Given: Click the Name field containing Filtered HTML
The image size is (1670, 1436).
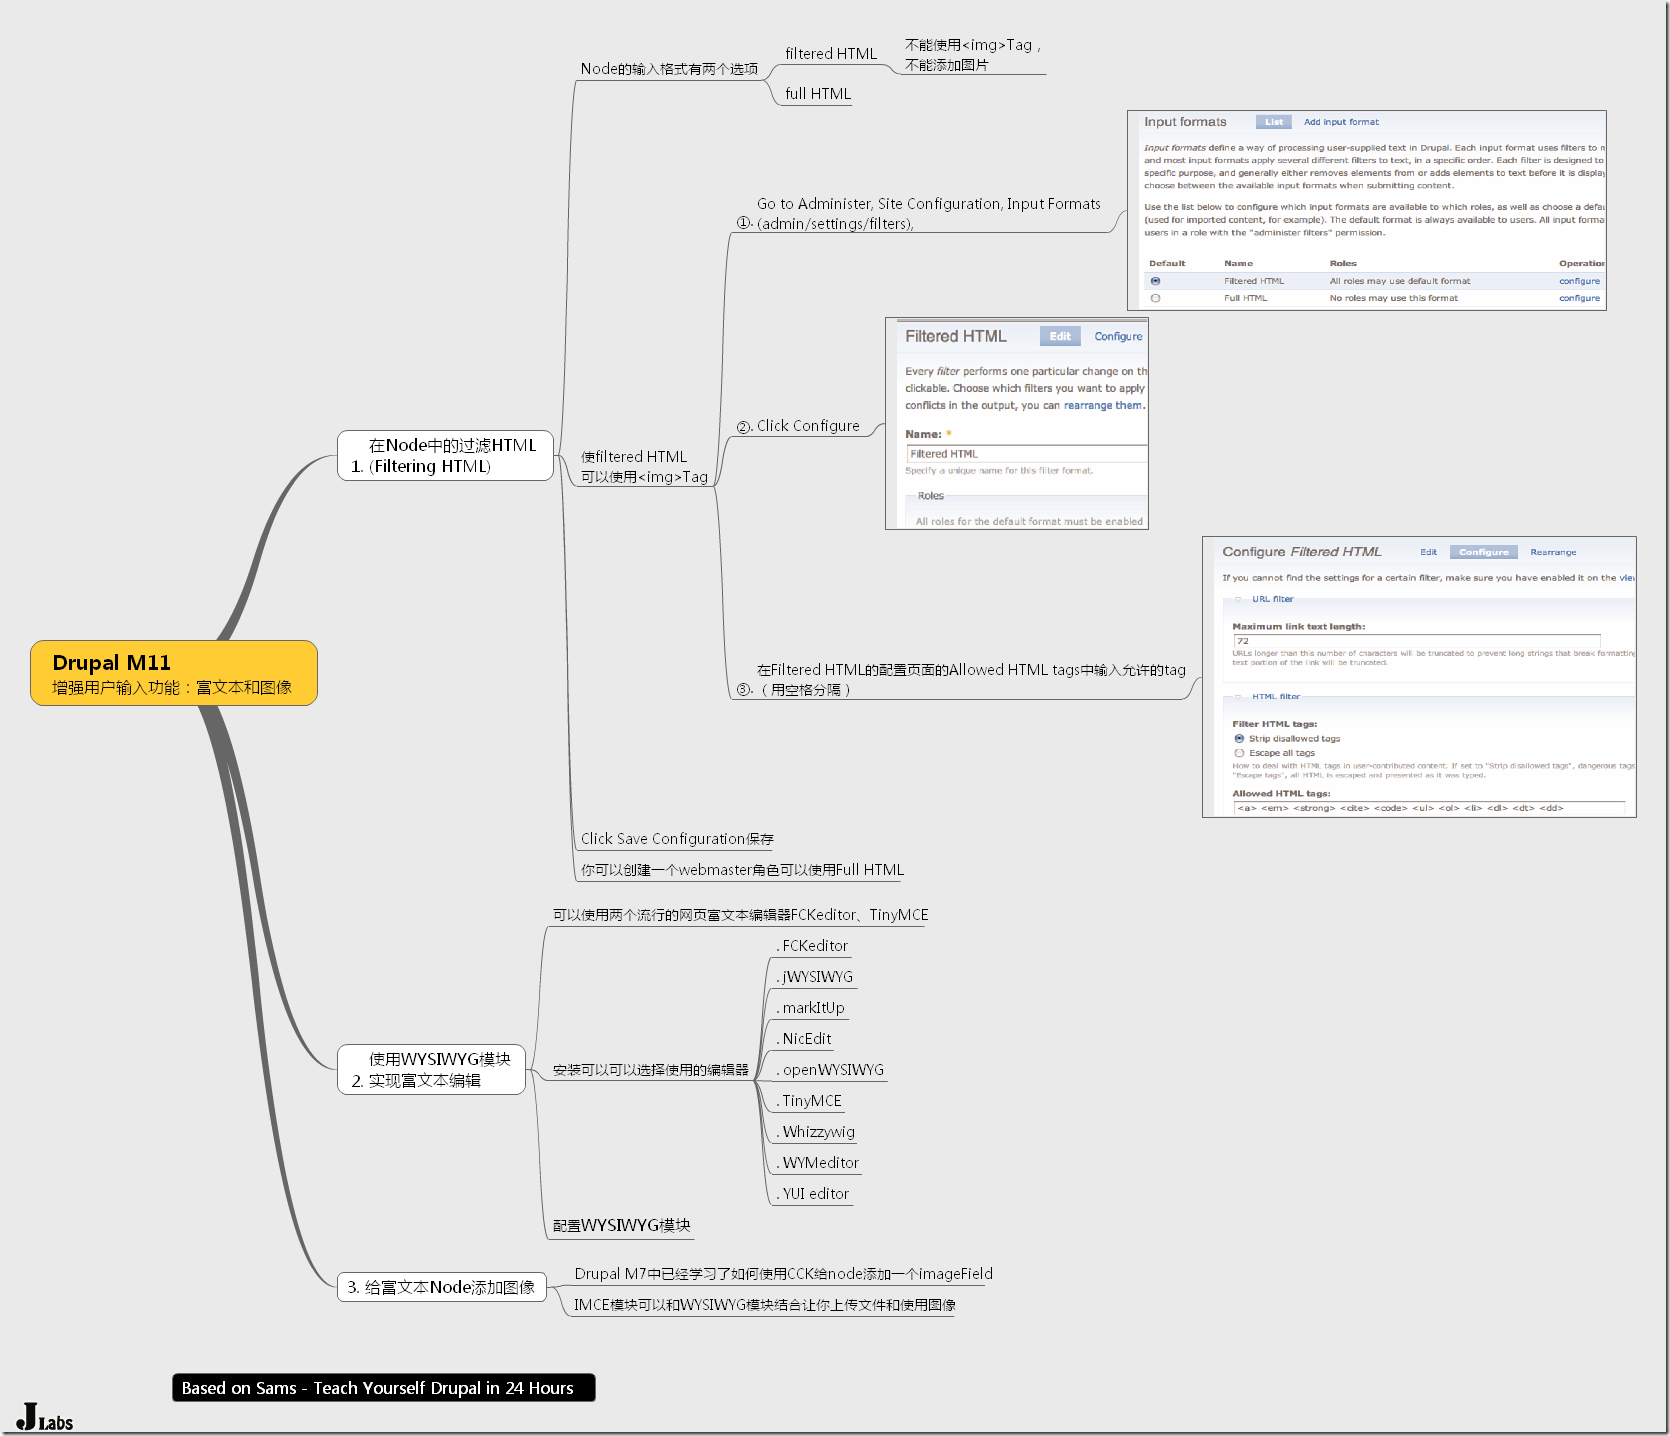Looking at the screenshot, I should [1026, 454].
